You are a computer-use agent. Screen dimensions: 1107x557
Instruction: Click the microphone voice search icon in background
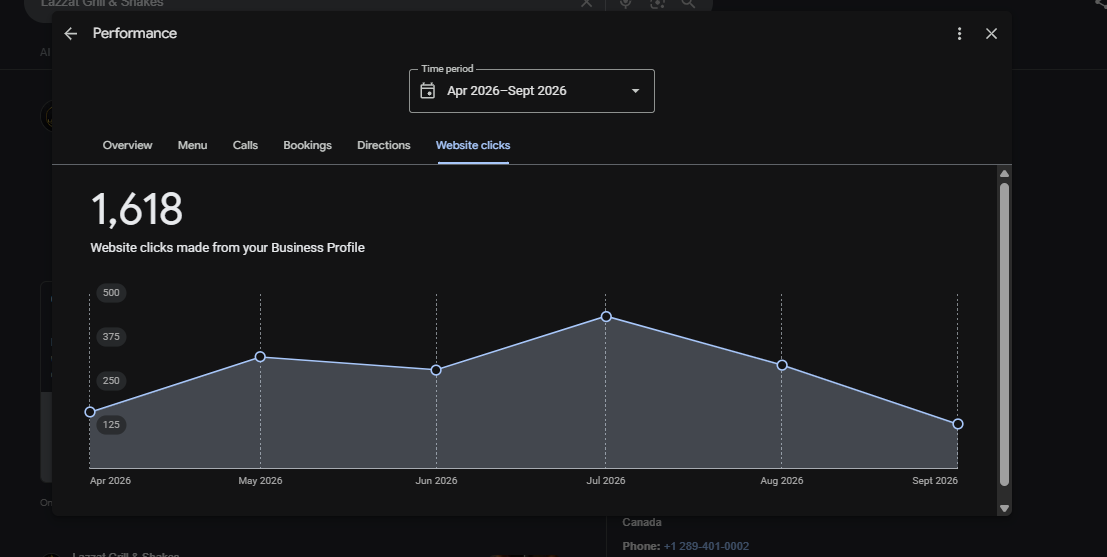pos(626,4)
